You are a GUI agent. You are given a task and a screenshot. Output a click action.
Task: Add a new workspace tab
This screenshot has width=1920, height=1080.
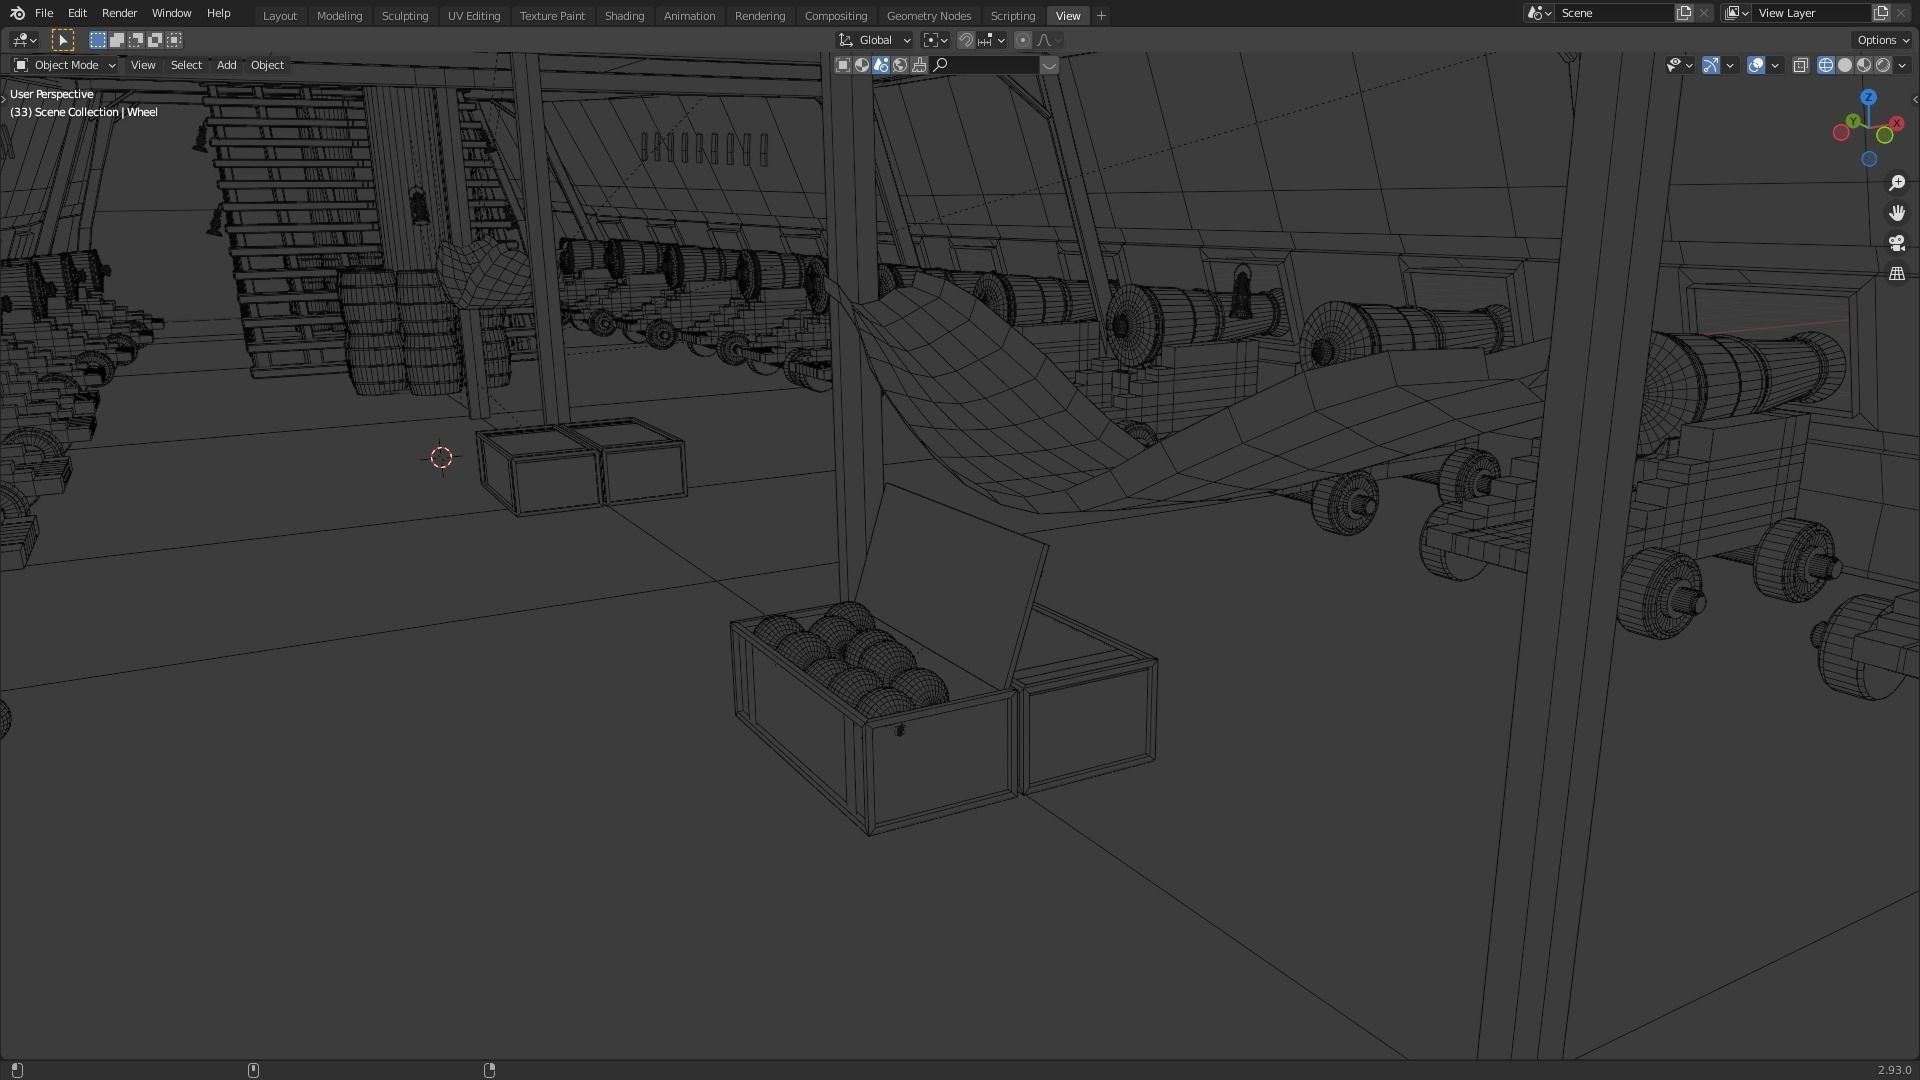[1101, 16]
